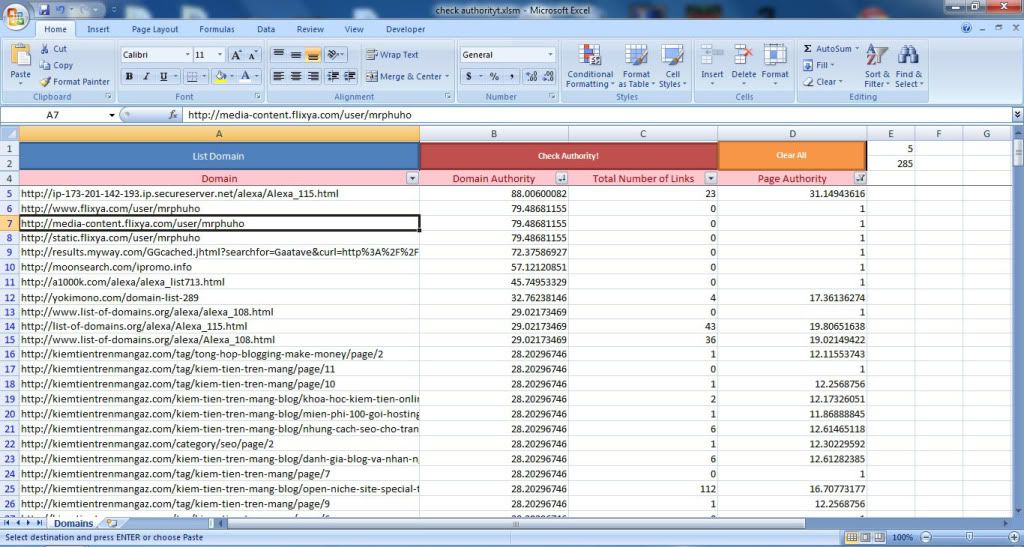Toggle Italic formatting
This screenshot has width=1024, height=547.
[146, 76]
